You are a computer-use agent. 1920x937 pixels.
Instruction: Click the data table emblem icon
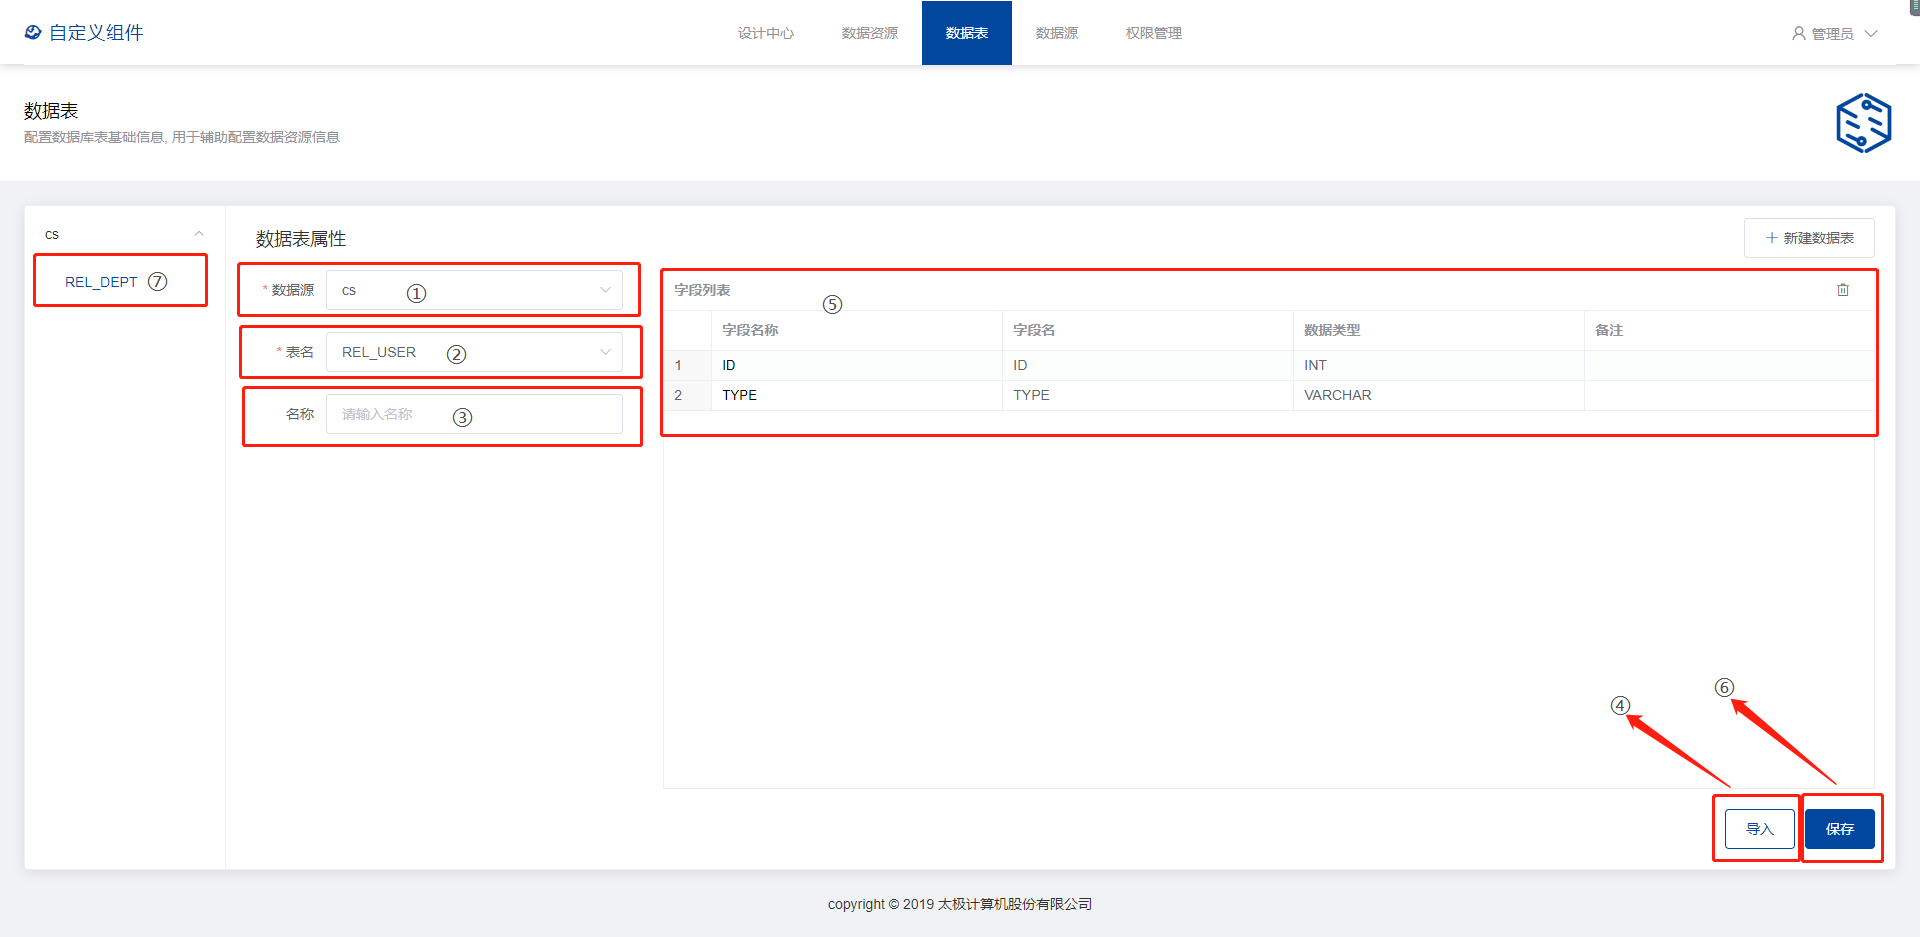tap(1863, 123)
